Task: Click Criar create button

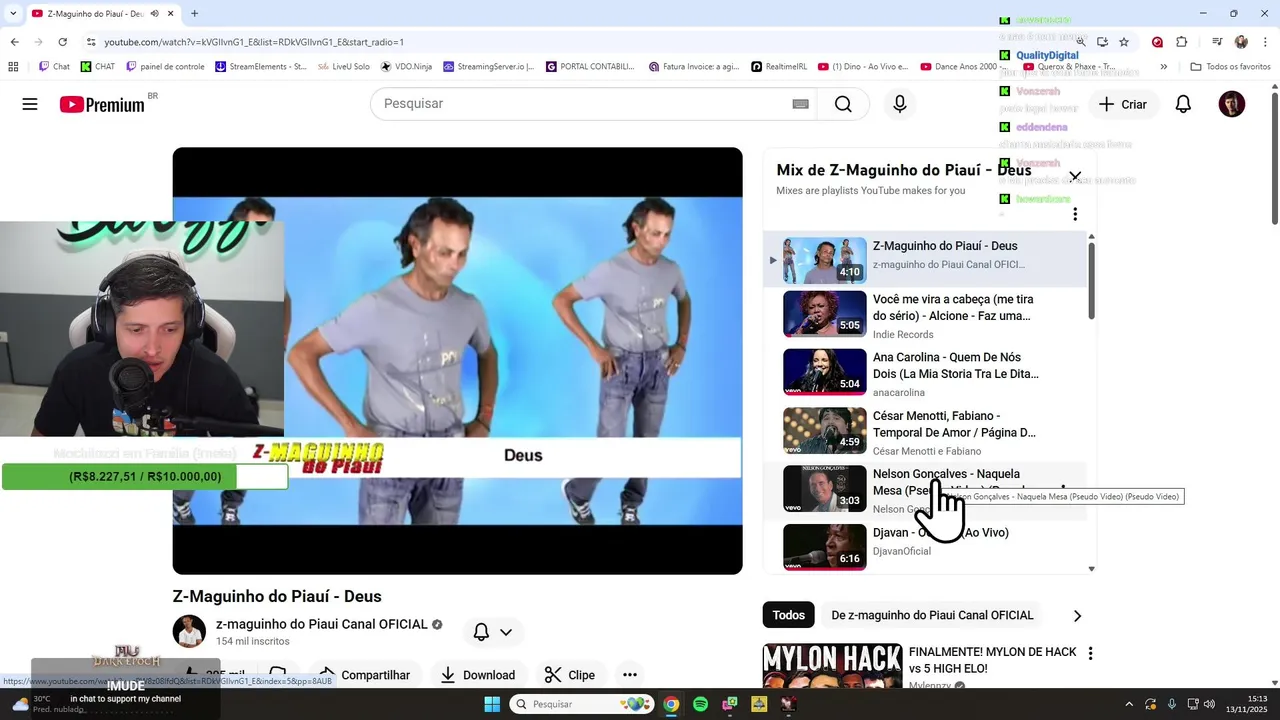Action: coord(1123,104)
